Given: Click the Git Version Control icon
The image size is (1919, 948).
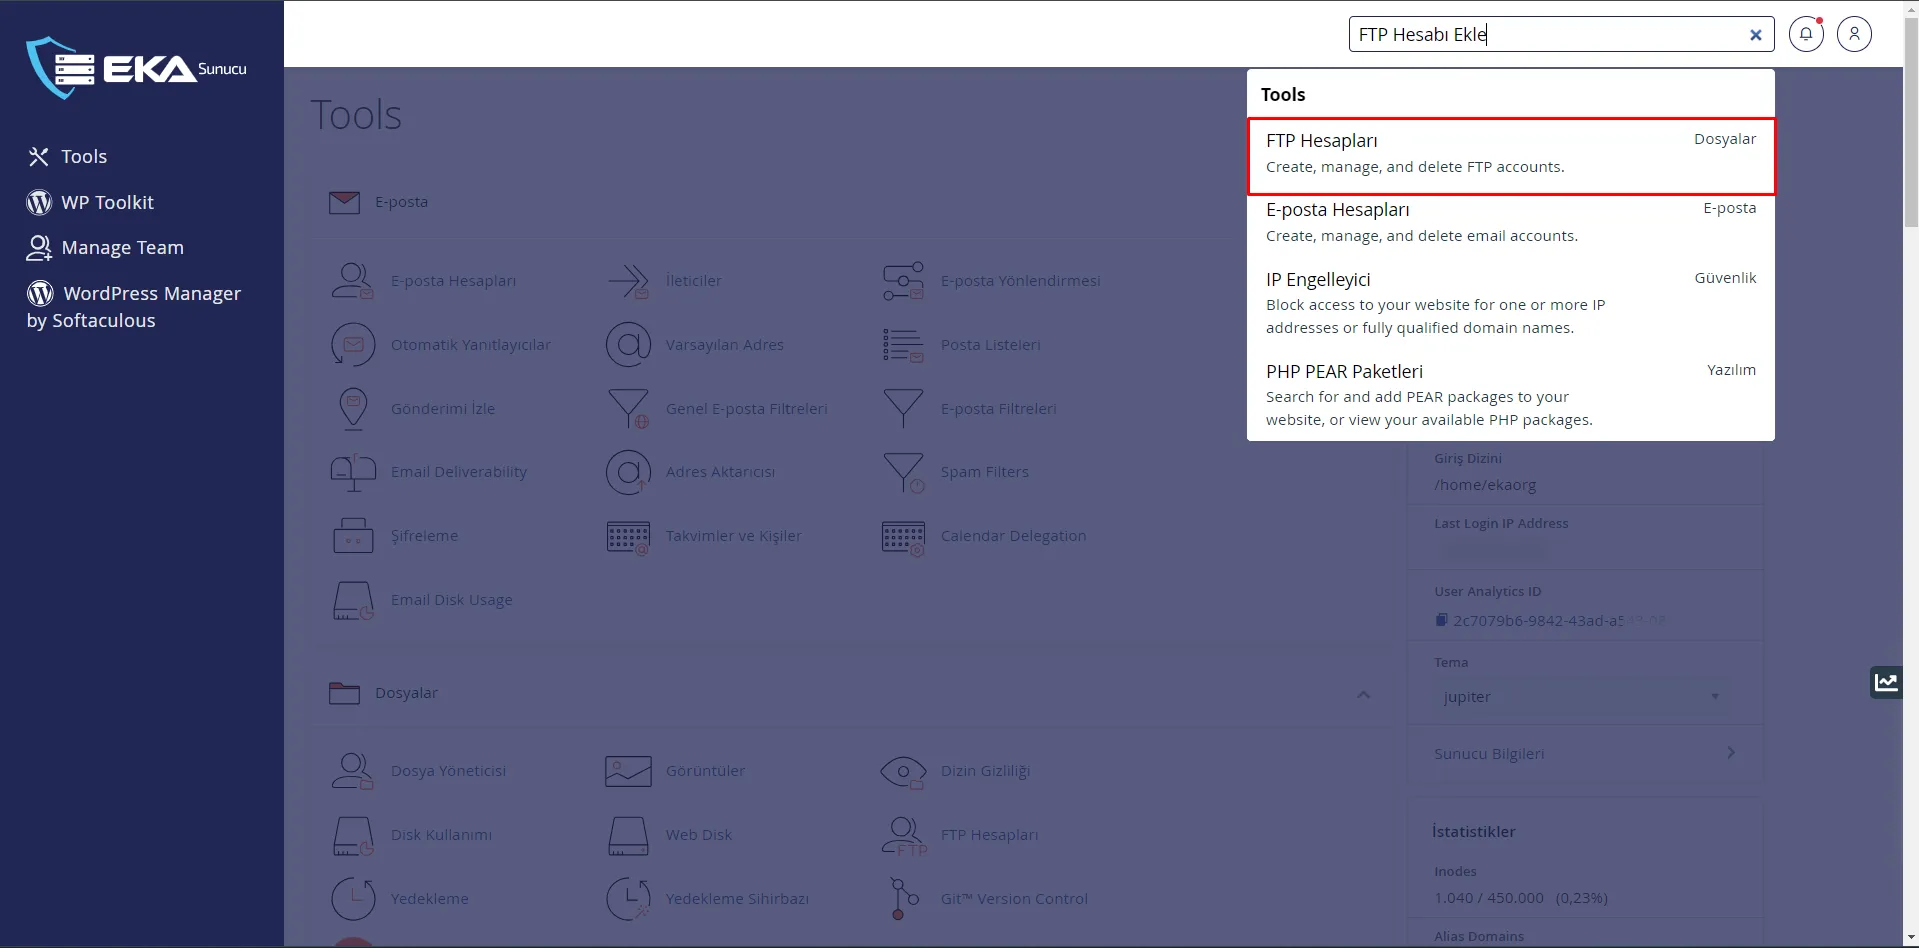Looking at the screenshot, I should click(x=903, y=898).
